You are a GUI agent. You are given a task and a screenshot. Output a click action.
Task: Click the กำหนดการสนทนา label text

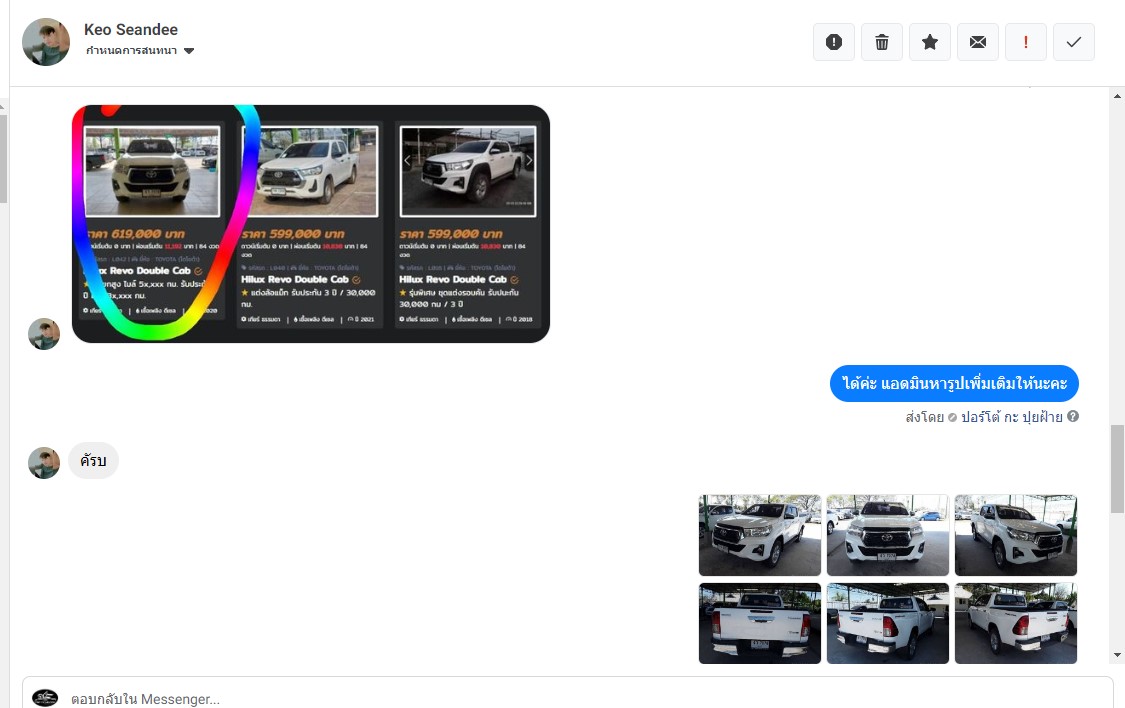point(131,51)
